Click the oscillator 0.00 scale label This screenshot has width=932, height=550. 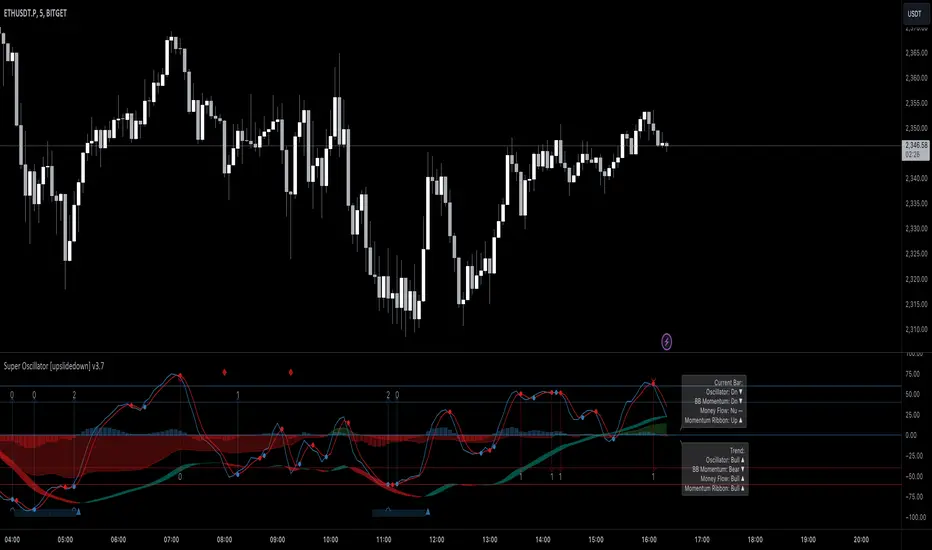[x=911, y=435]
